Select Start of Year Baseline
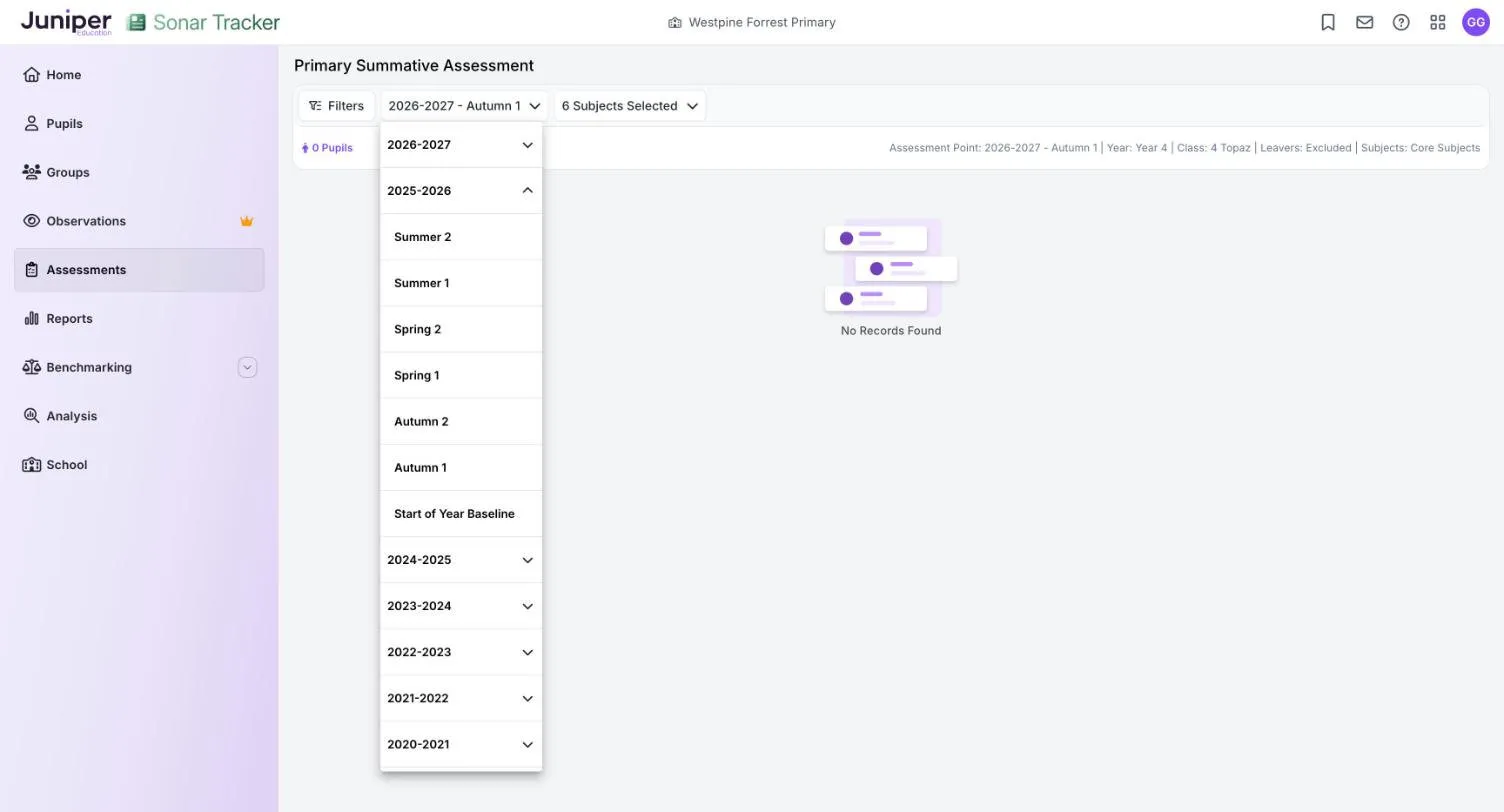 461,513
